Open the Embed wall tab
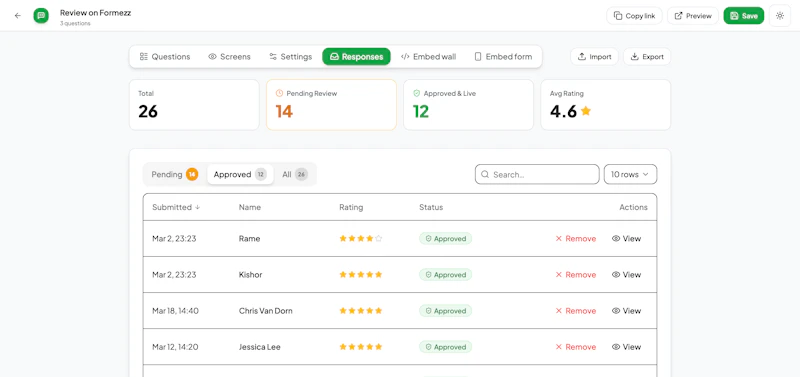The height and width of the screenshot is (377, 800). (429, 57)
